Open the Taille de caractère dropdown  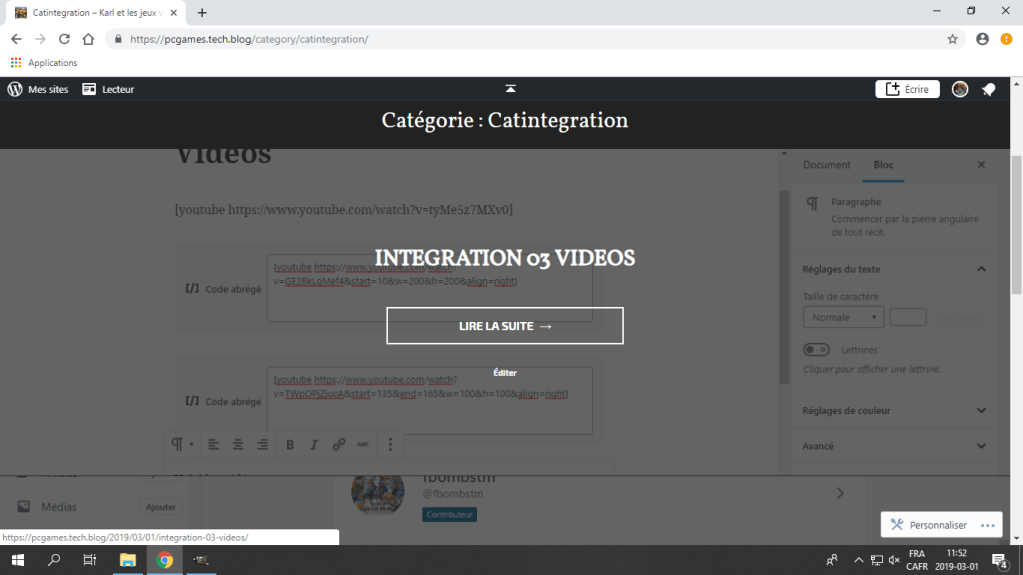click(x=843, y=317)
